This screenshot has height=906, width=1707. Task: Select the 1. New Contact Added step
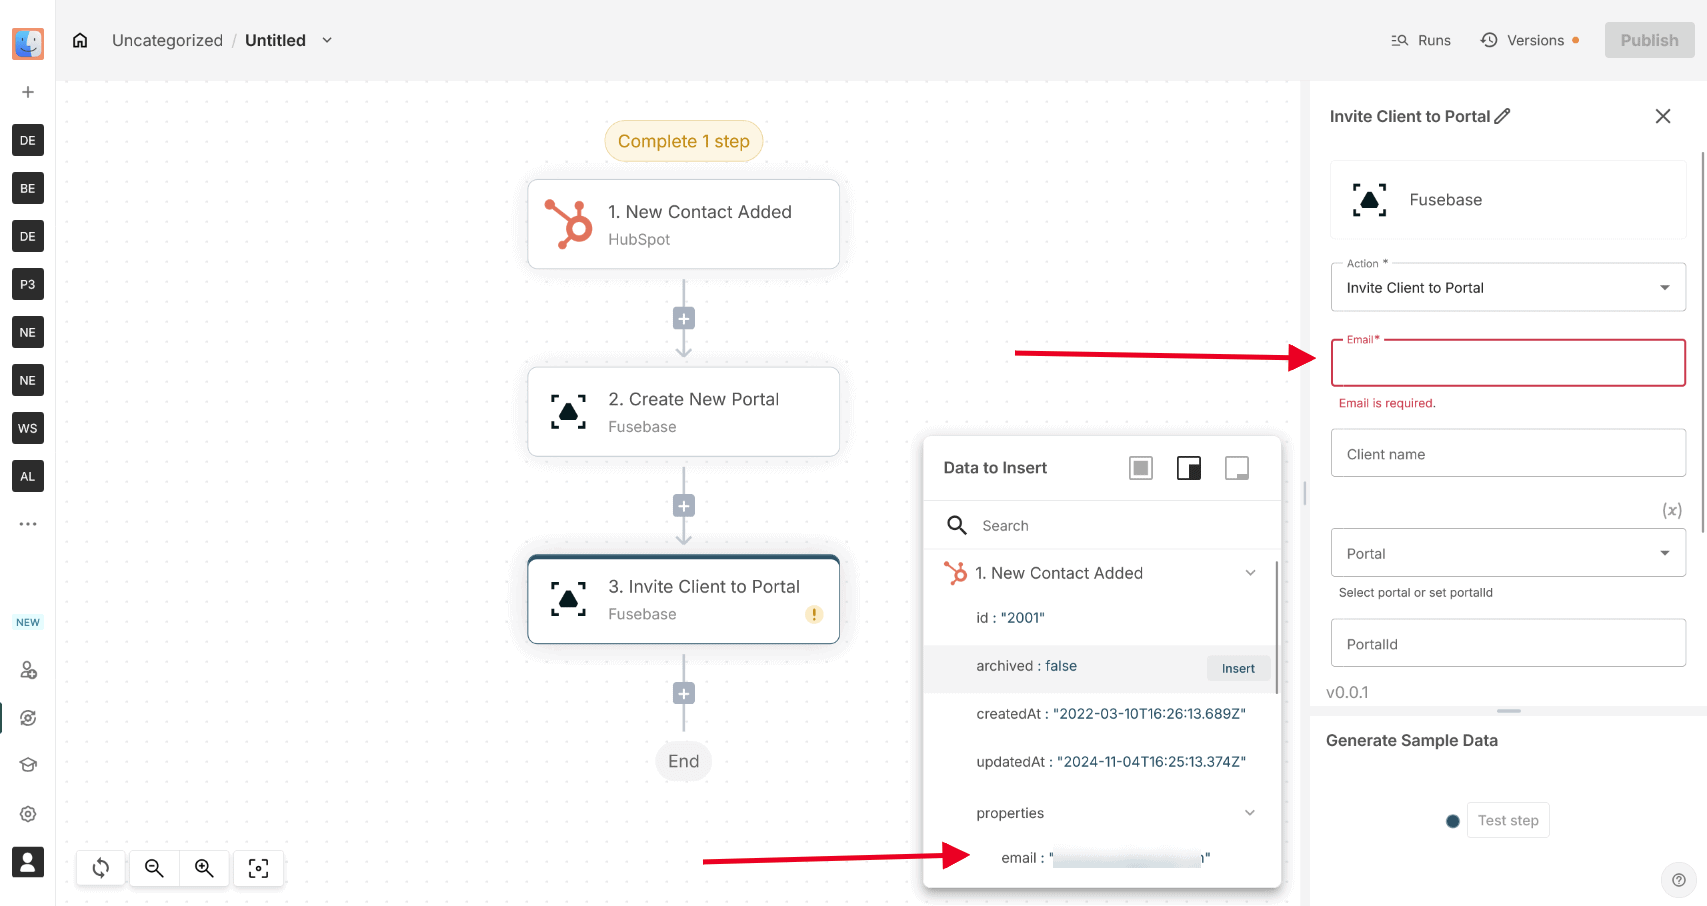684,224
